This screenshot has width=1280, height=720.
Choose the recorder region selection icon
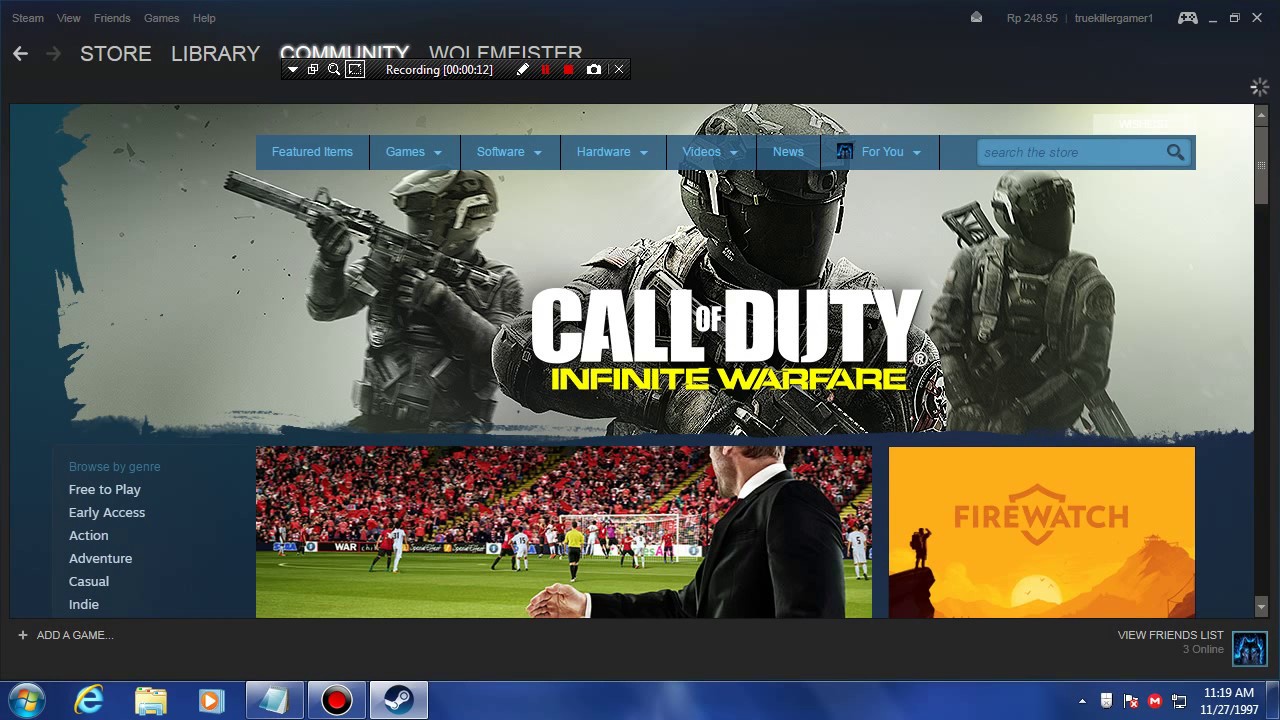pos(355,69)
